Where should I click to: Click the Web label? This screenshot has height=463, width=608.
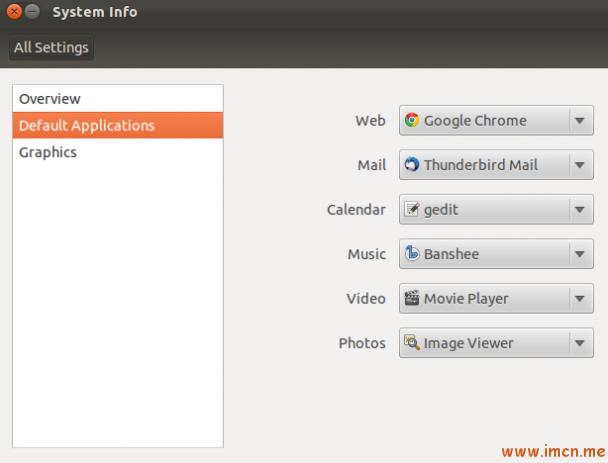point(370,121)
